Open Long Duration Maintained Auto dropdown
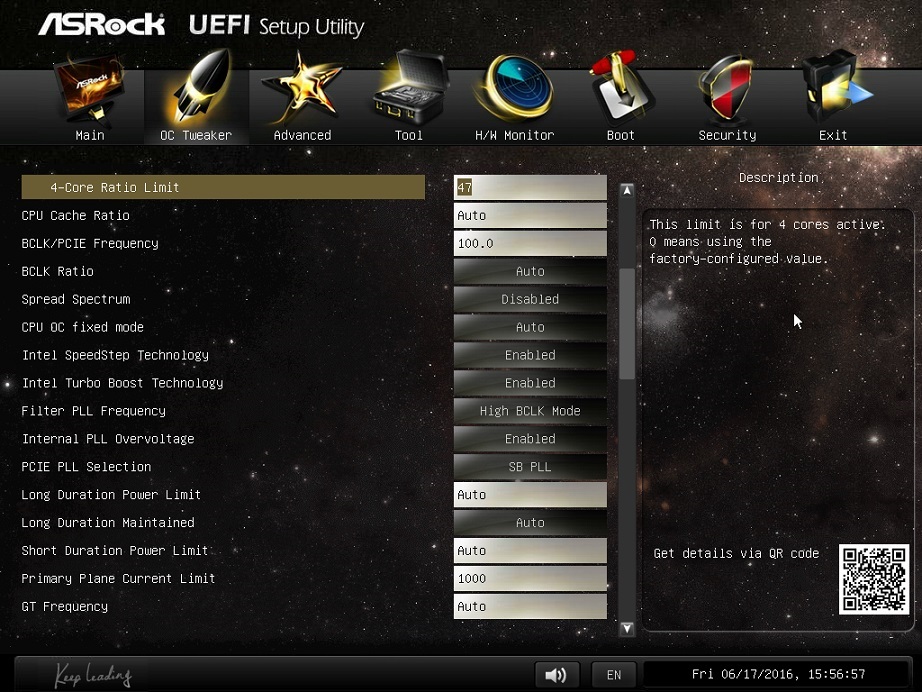 (530, 523)
